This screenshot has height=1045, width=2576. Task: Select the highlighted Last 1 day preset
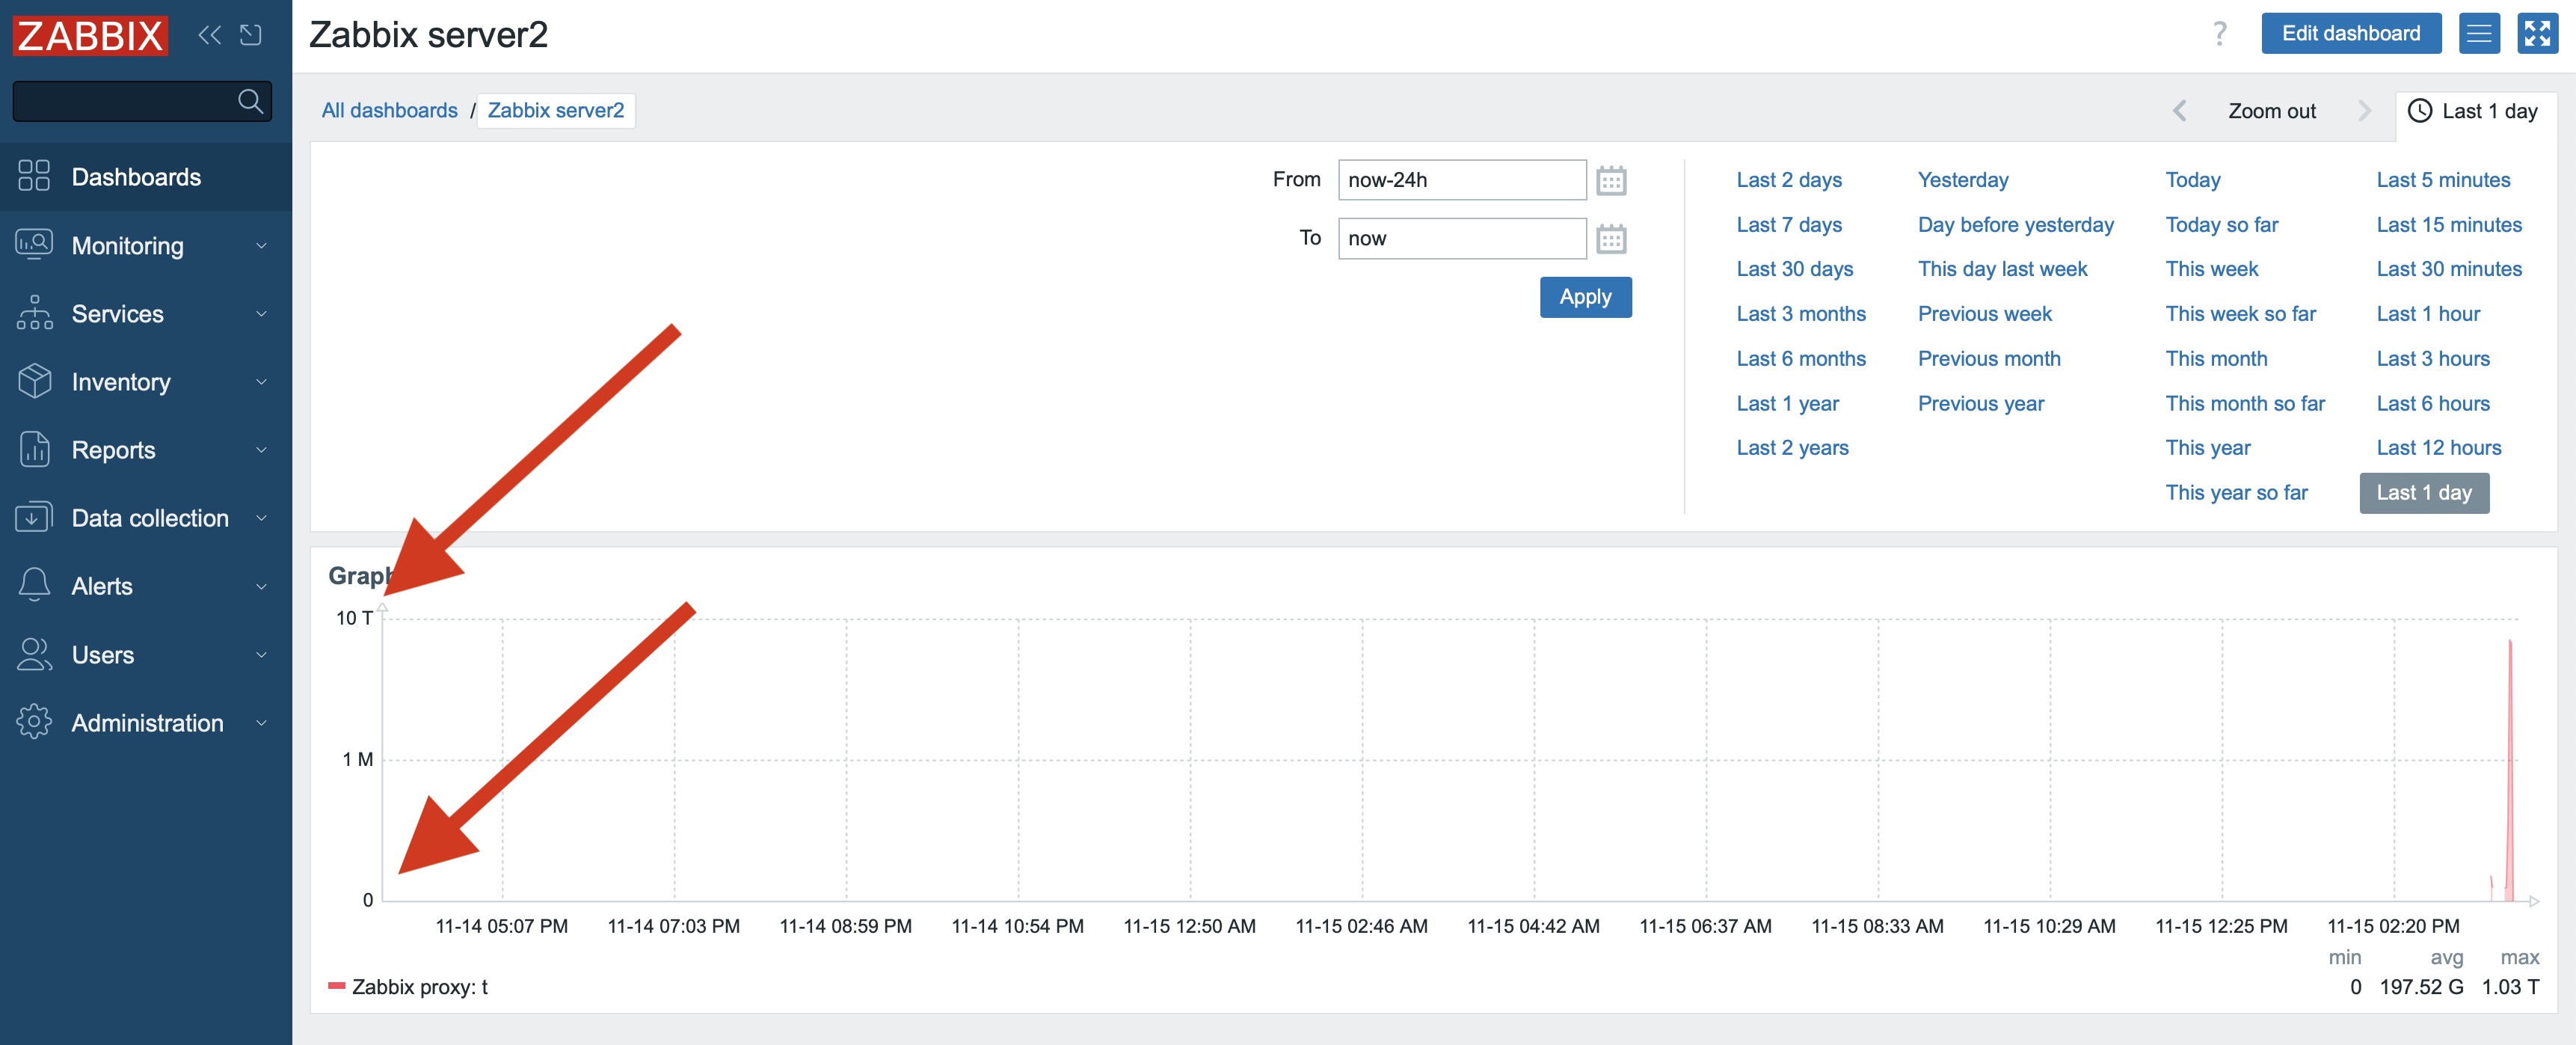(2423, 492)
